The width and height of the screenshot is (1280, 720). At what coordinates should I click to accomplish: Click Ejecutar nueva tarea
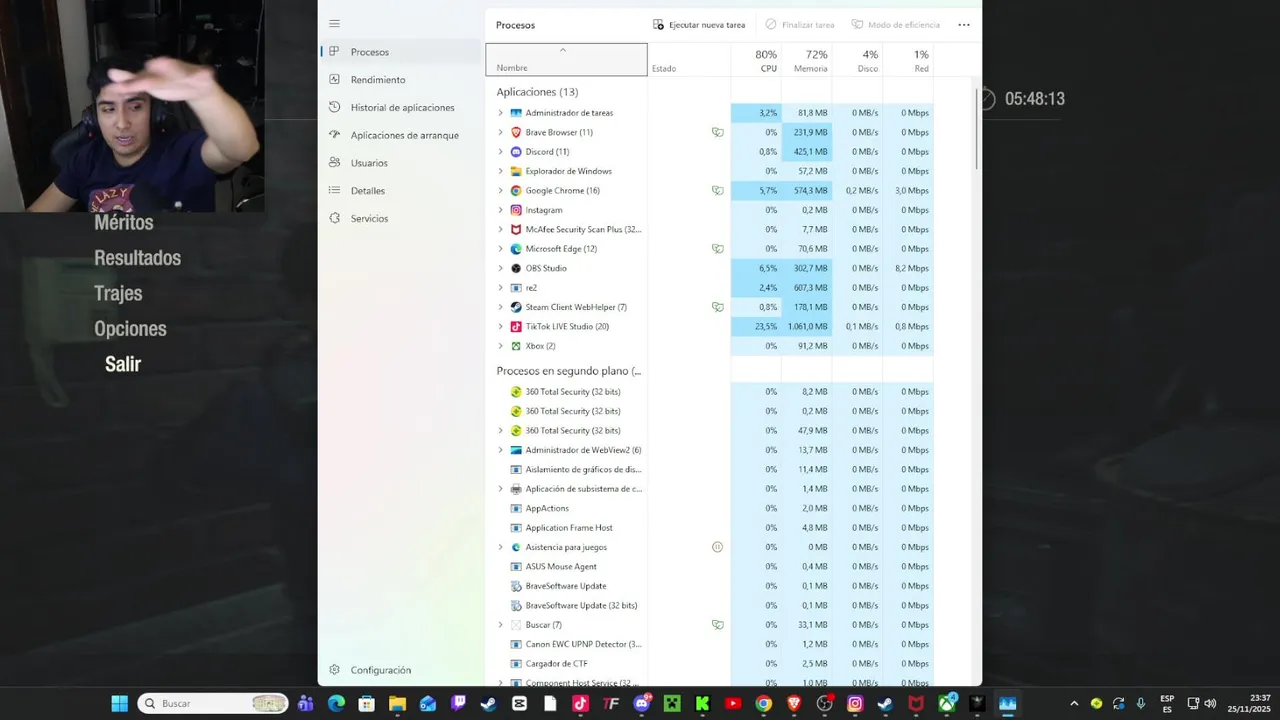699,25
